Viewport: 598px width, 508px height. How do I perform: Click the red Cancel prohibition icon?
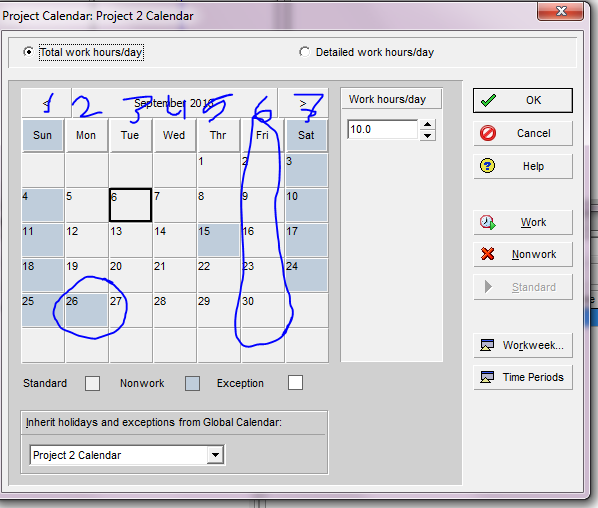point(488,133)
